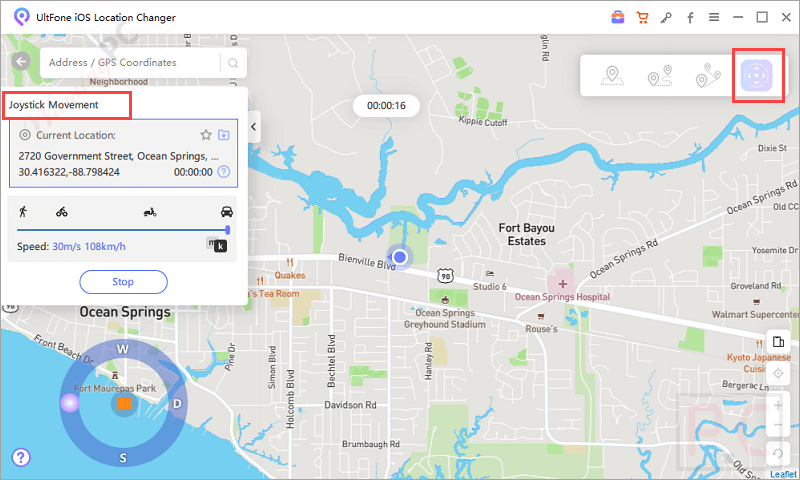This screenshot has width=800, height=480.
Task: Select the multi-spot movement mode icon
Action: click(708, 75)
